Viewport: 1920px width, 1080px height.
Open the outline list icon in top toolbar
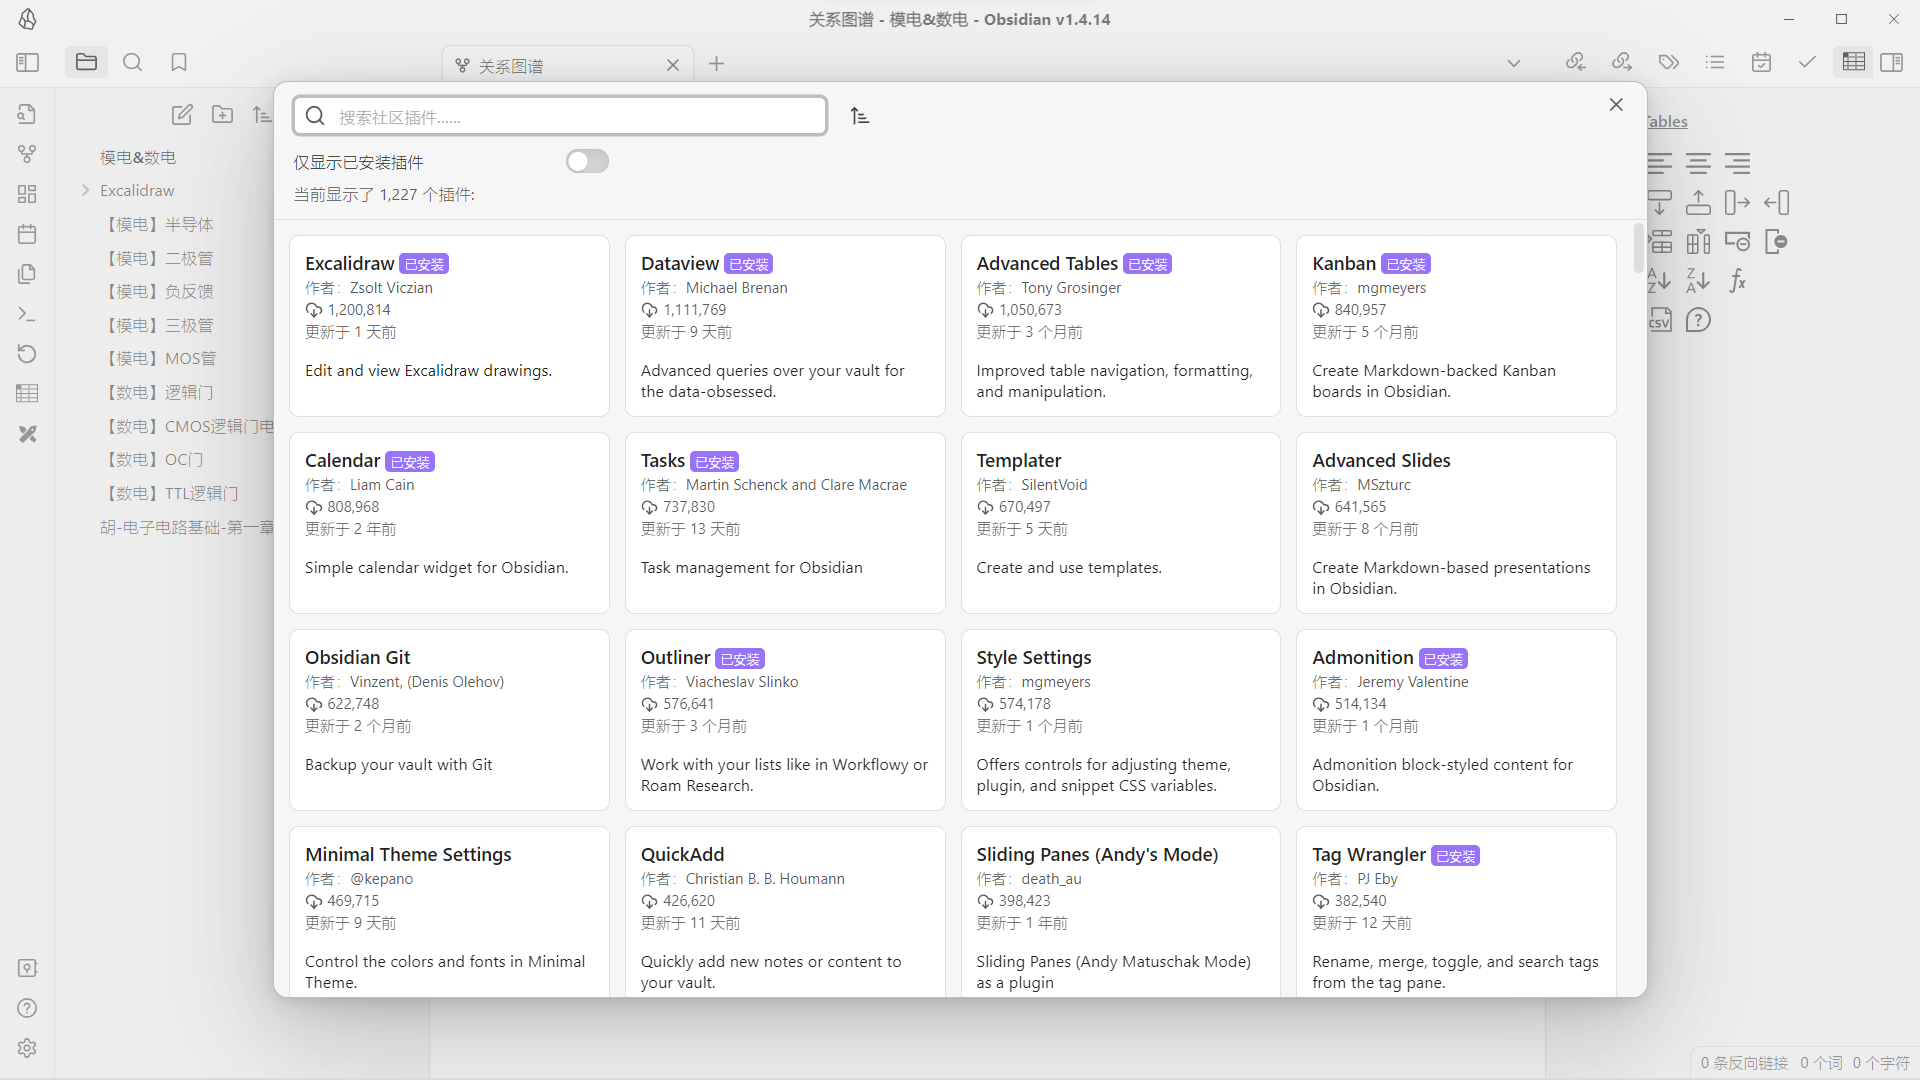point(1715,62)
